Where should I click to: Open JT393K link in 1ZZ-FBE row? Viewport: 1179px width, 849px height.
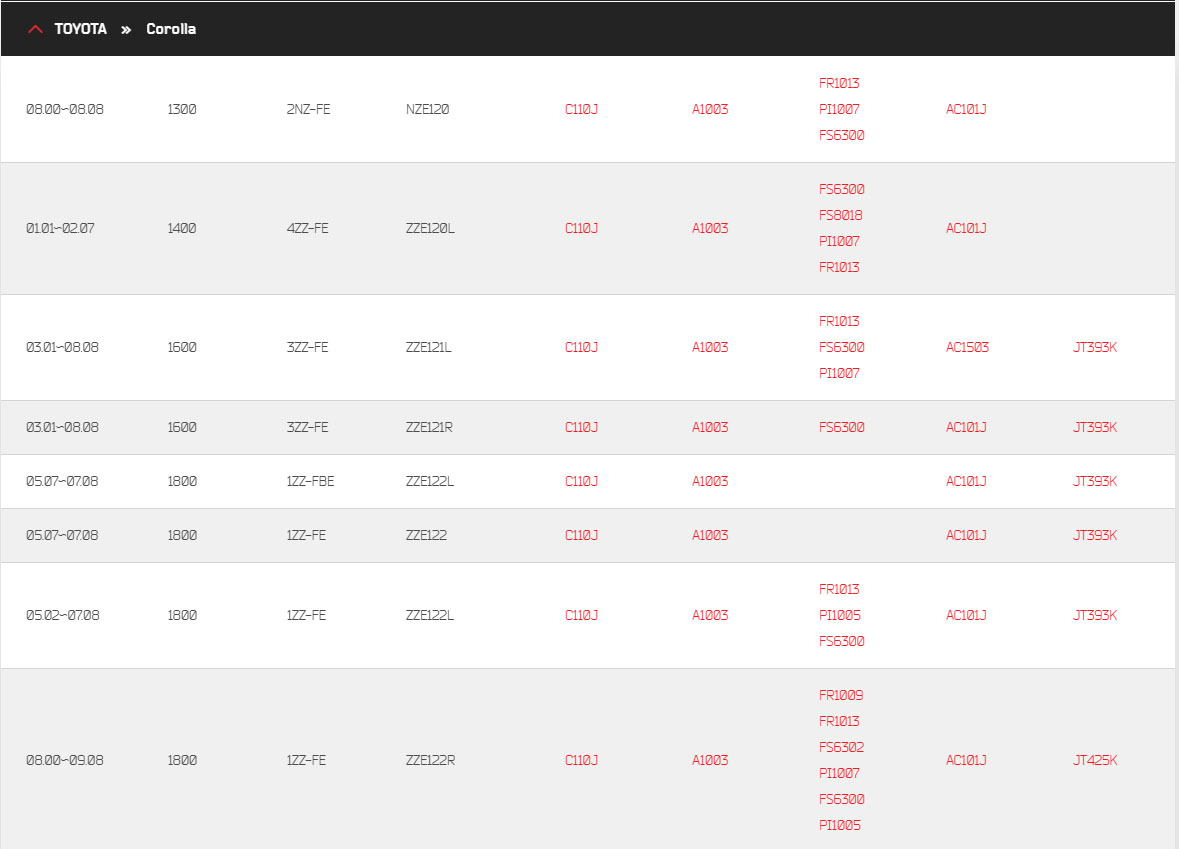tap(1095, 482)
